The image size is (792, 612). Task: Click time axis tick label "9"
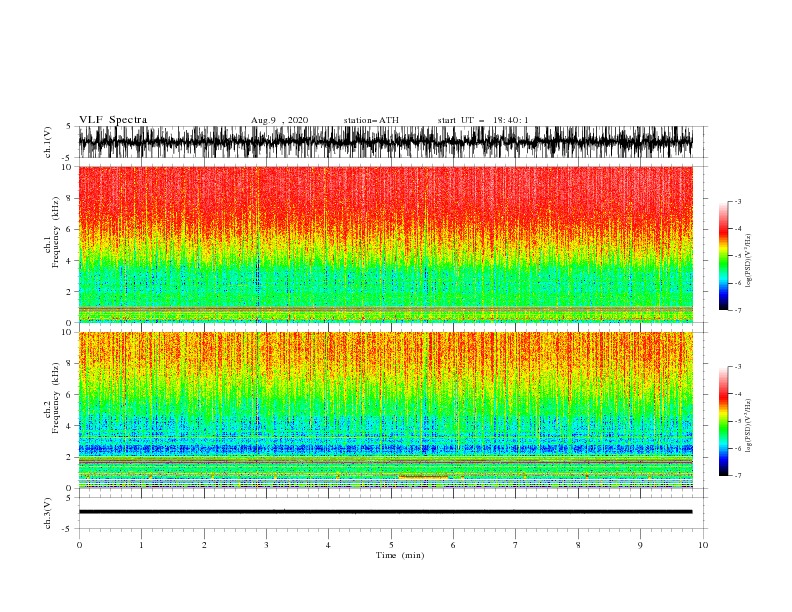640,545
